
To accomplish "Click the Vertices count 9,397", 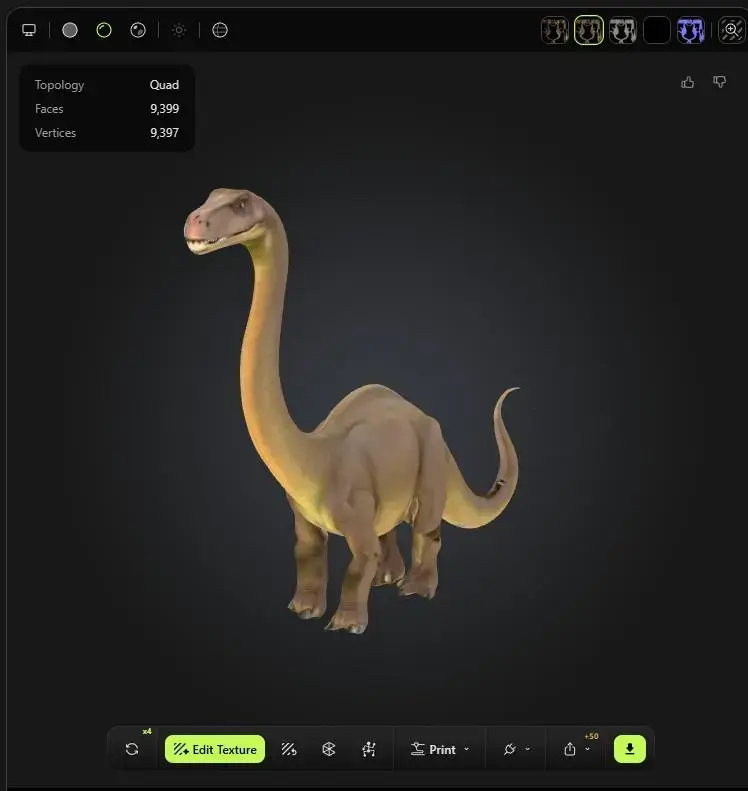I will coord(164,133).
